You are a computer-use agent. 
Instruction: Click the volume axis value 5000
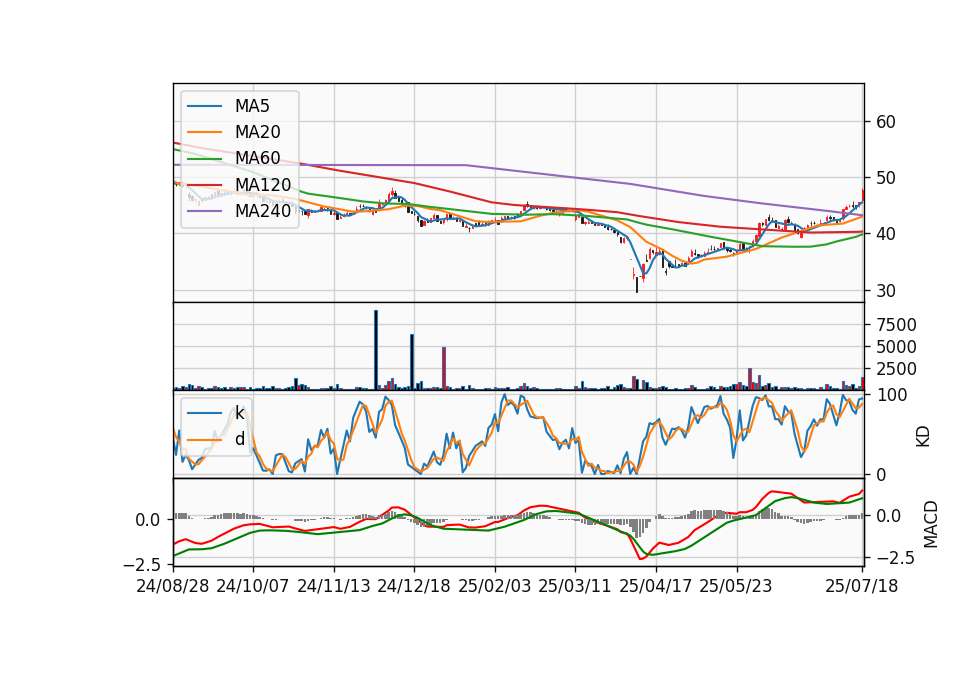click(x=896, y=347)
